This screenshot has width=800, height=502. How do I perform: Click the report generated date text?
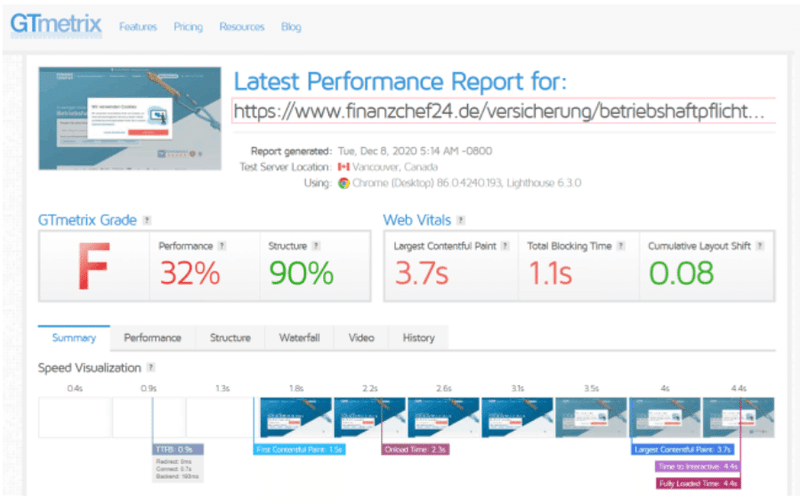coord(415,151)
